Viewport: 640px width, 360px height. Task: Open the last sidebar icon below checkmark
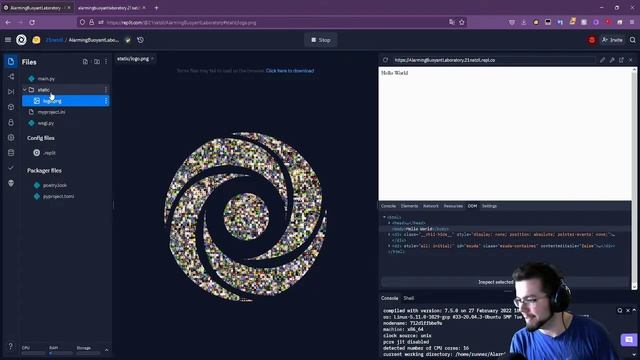point(11,183)
